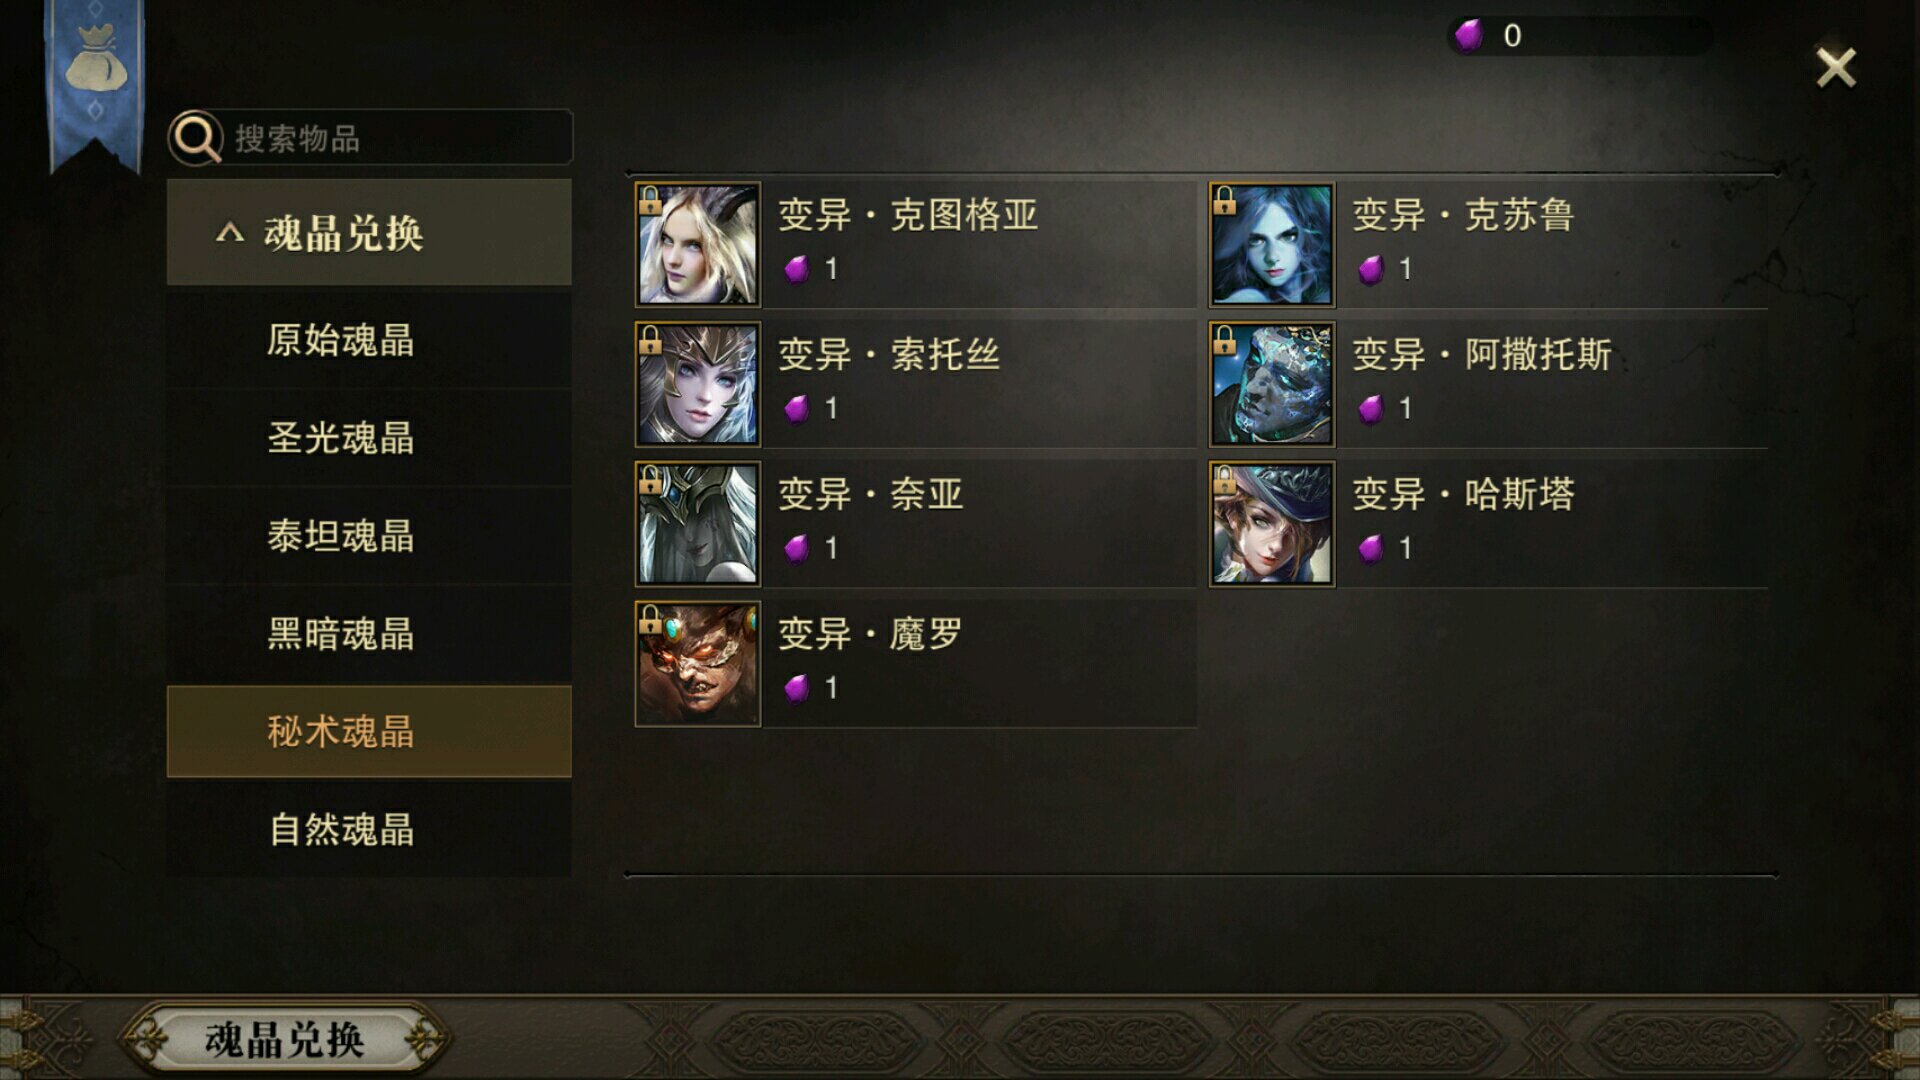Open the money bag banner icon

(x=96, y=60)
